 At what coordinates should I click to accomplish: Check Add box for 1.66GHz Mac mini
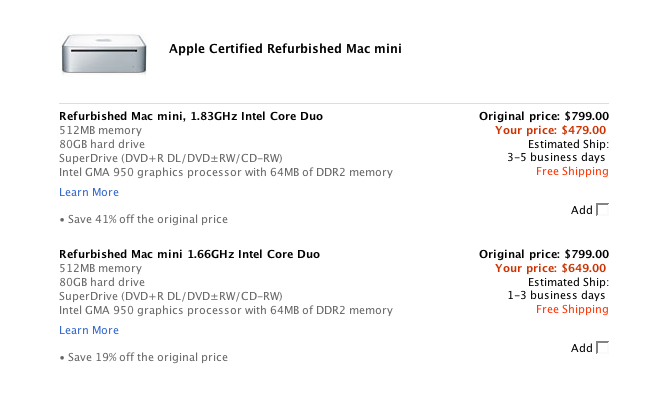click(x=602, y=348)
